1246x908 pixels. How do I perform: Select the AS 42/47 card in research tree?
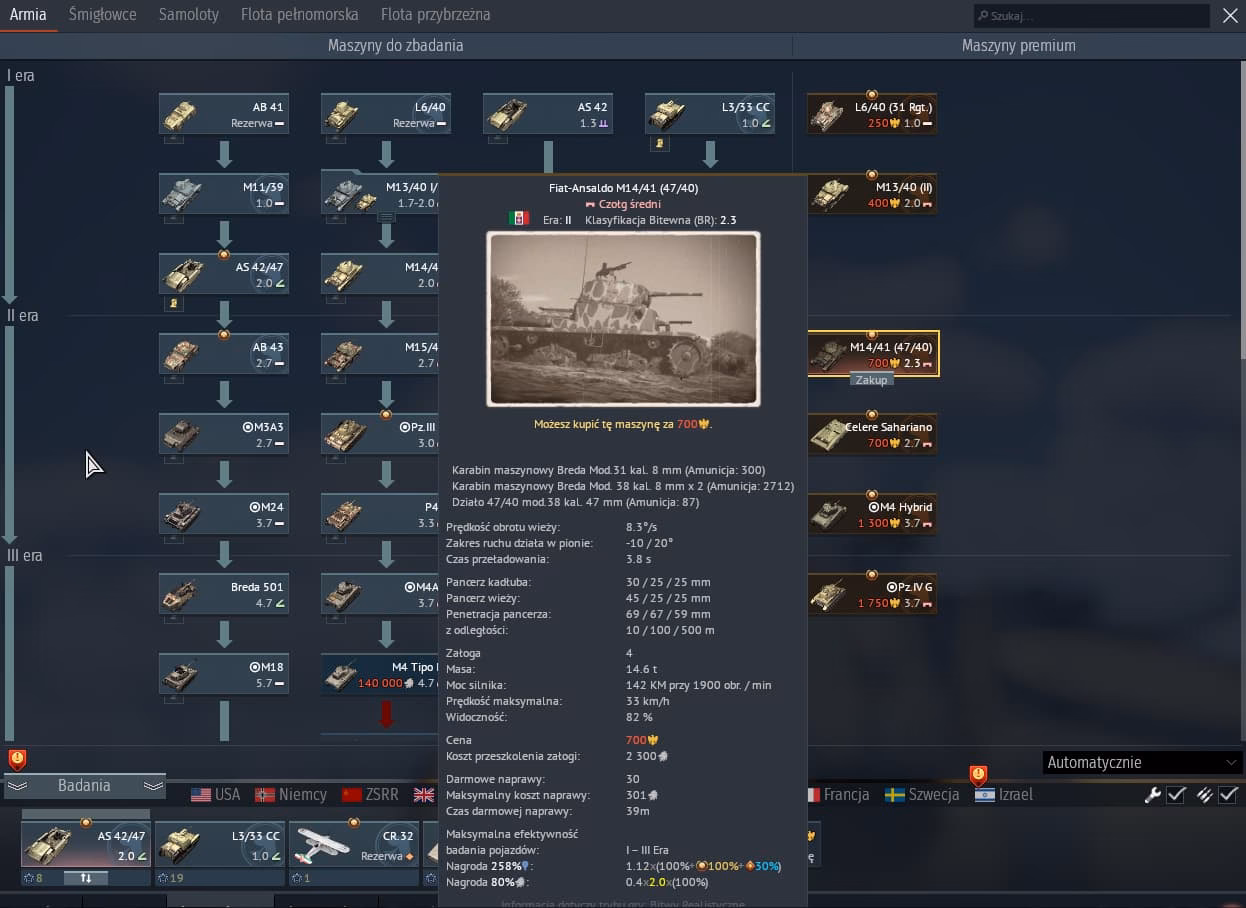point(224,273)
